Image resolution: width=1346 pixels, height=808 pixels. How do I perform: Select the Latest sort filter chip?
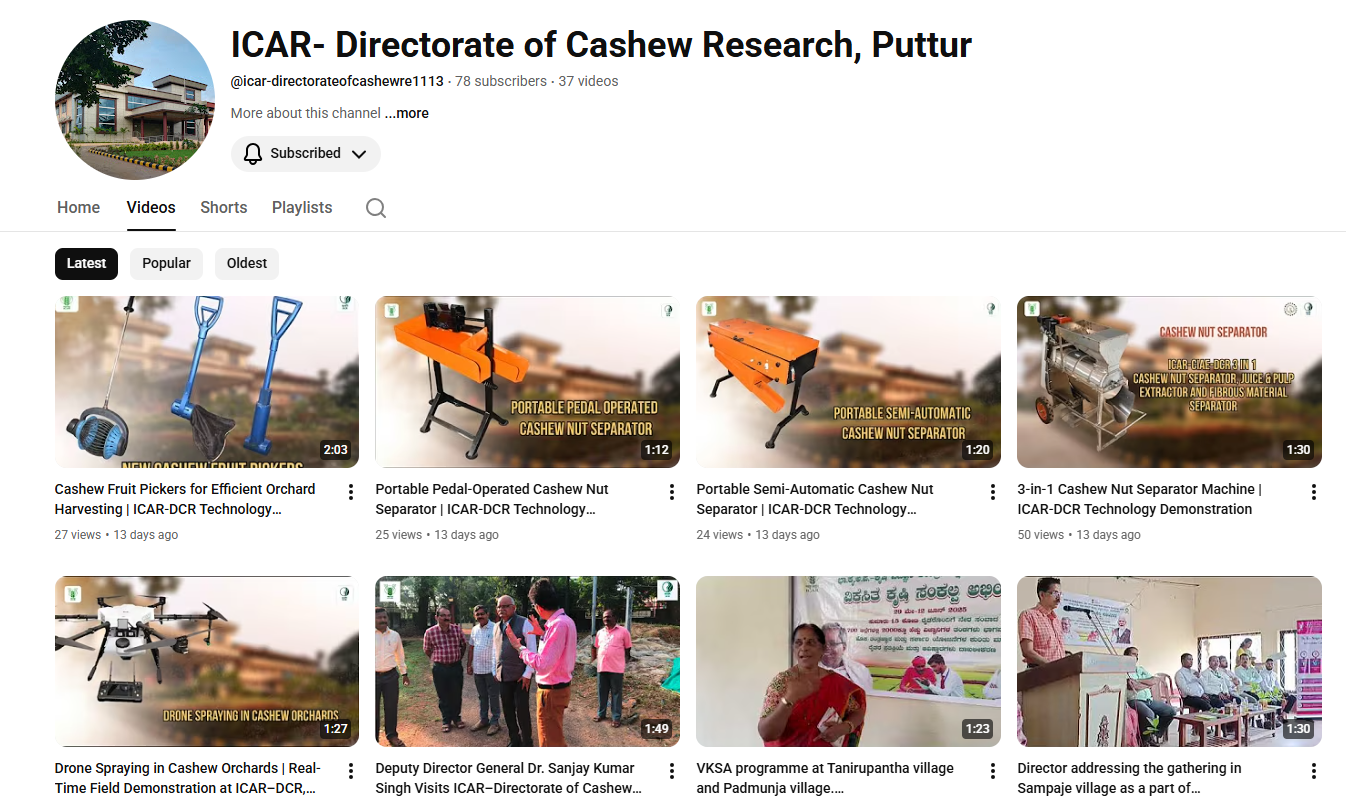click(86, 263)
